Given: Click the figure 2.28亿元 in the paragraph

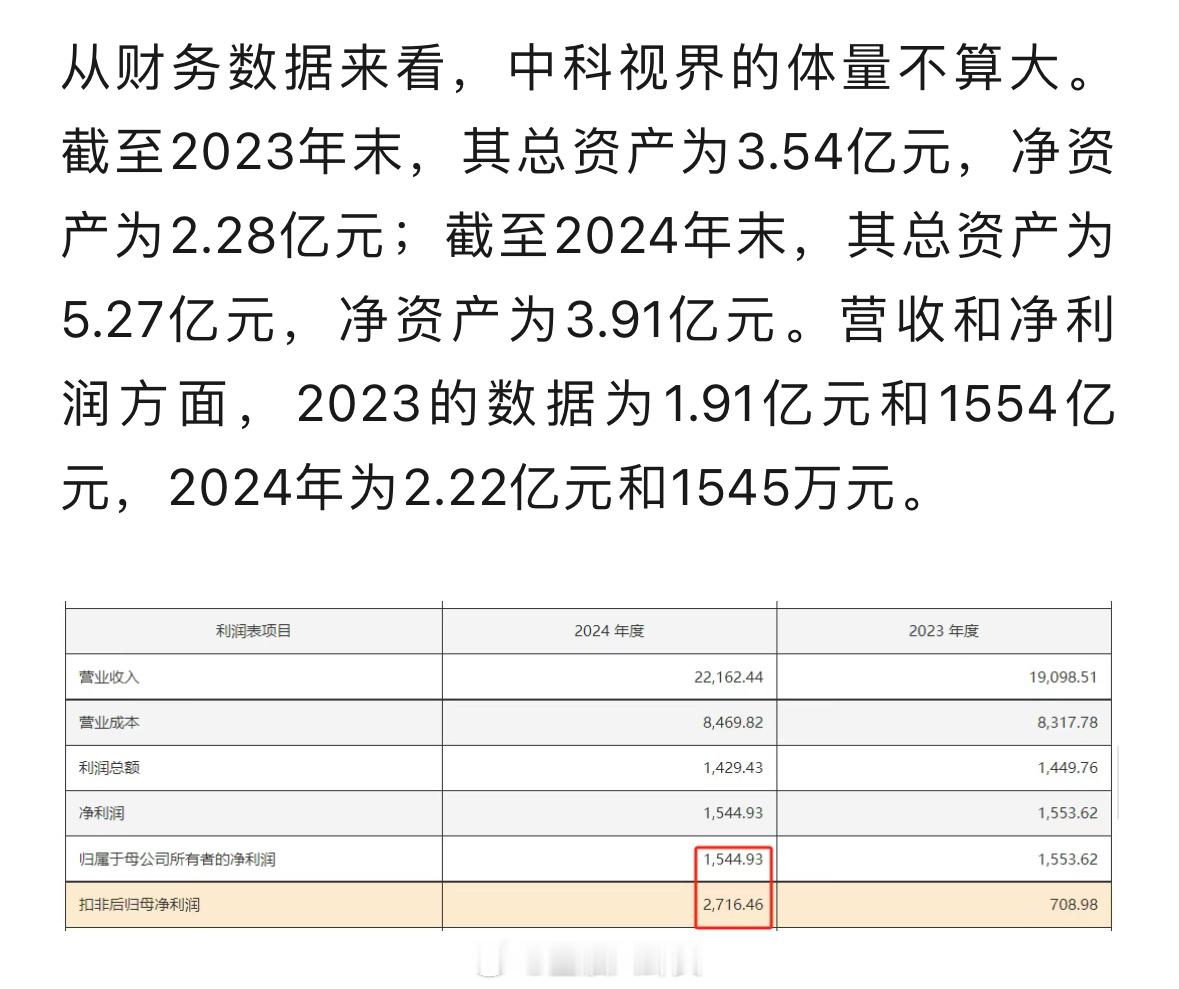Looking at the screenshot, I should click(x=278, y=235).
